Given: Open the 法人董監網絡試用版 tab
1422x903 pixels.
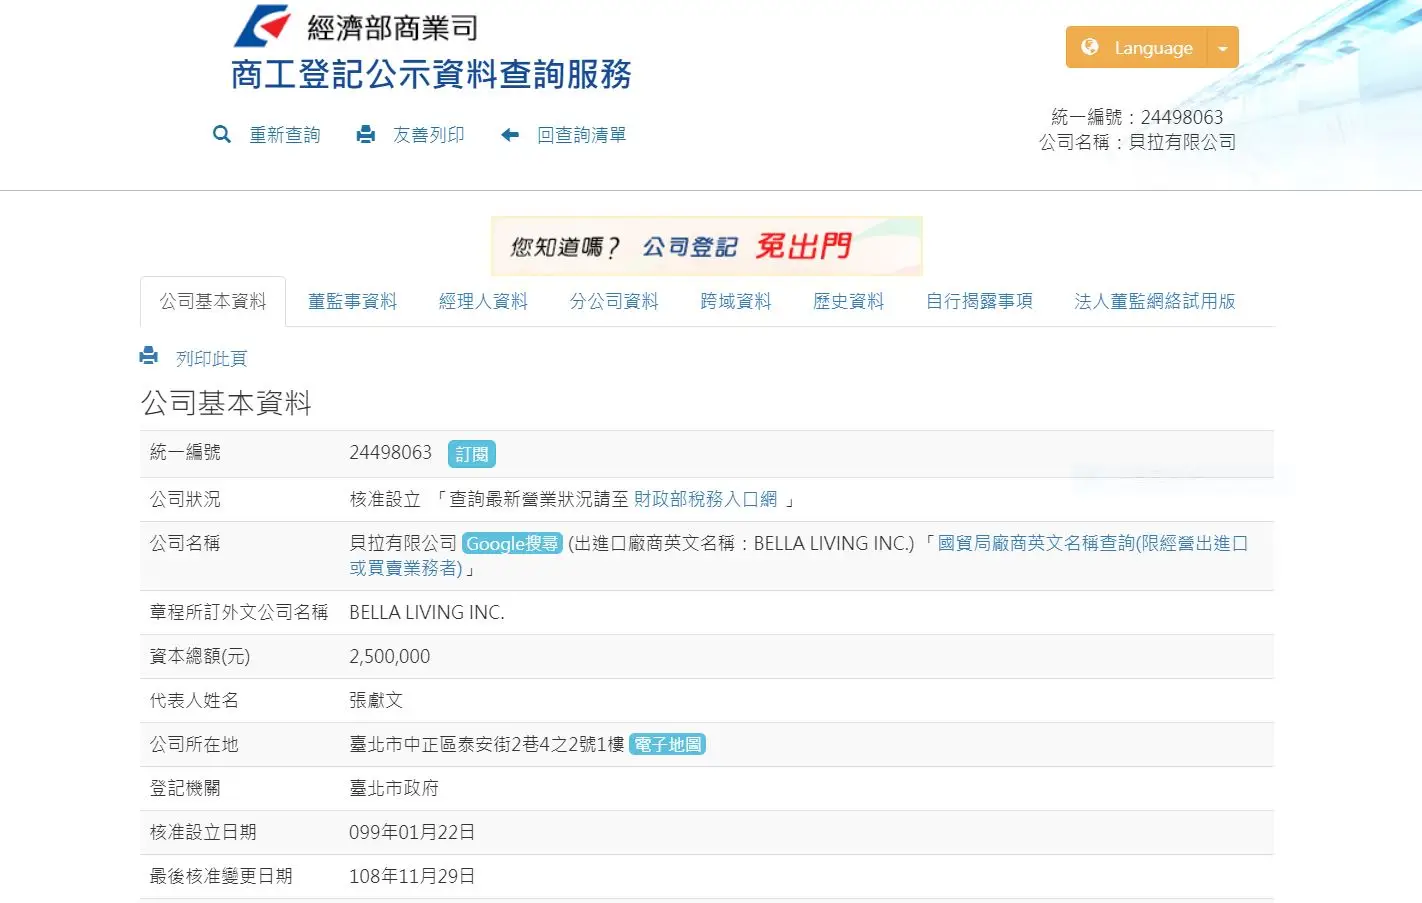Looking at the screenshot, I should click(x=1155, y=301).
